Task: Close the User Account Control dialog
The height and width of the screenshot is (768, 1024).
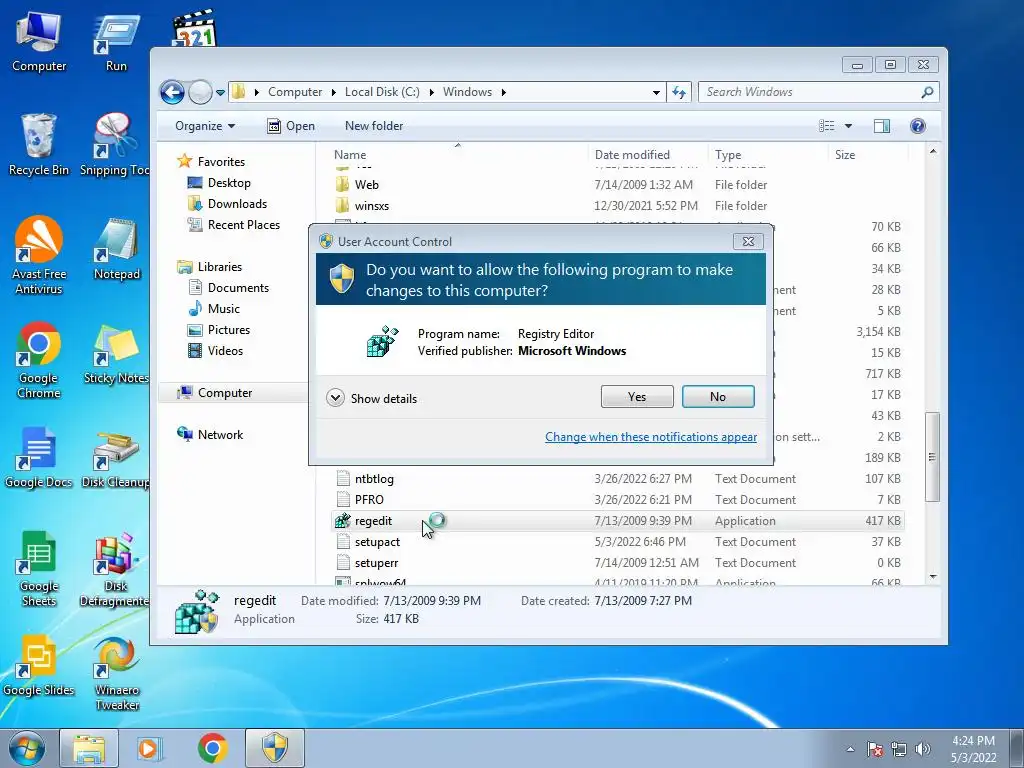Action: pos(748,242)
